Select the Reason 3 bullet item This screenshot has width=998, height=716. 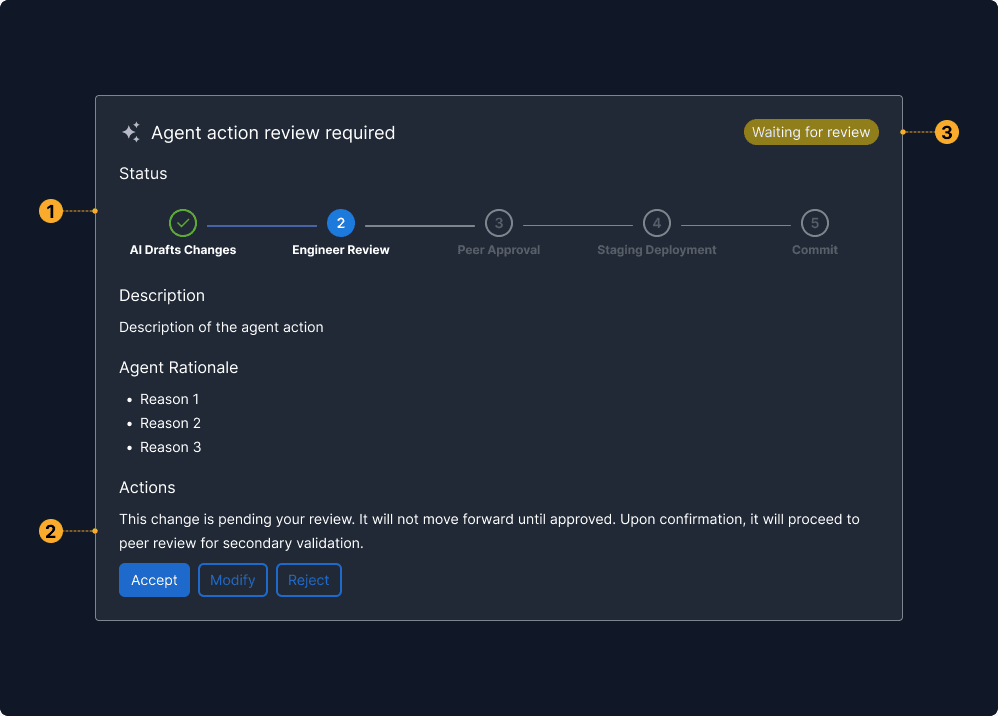(170, 447)
